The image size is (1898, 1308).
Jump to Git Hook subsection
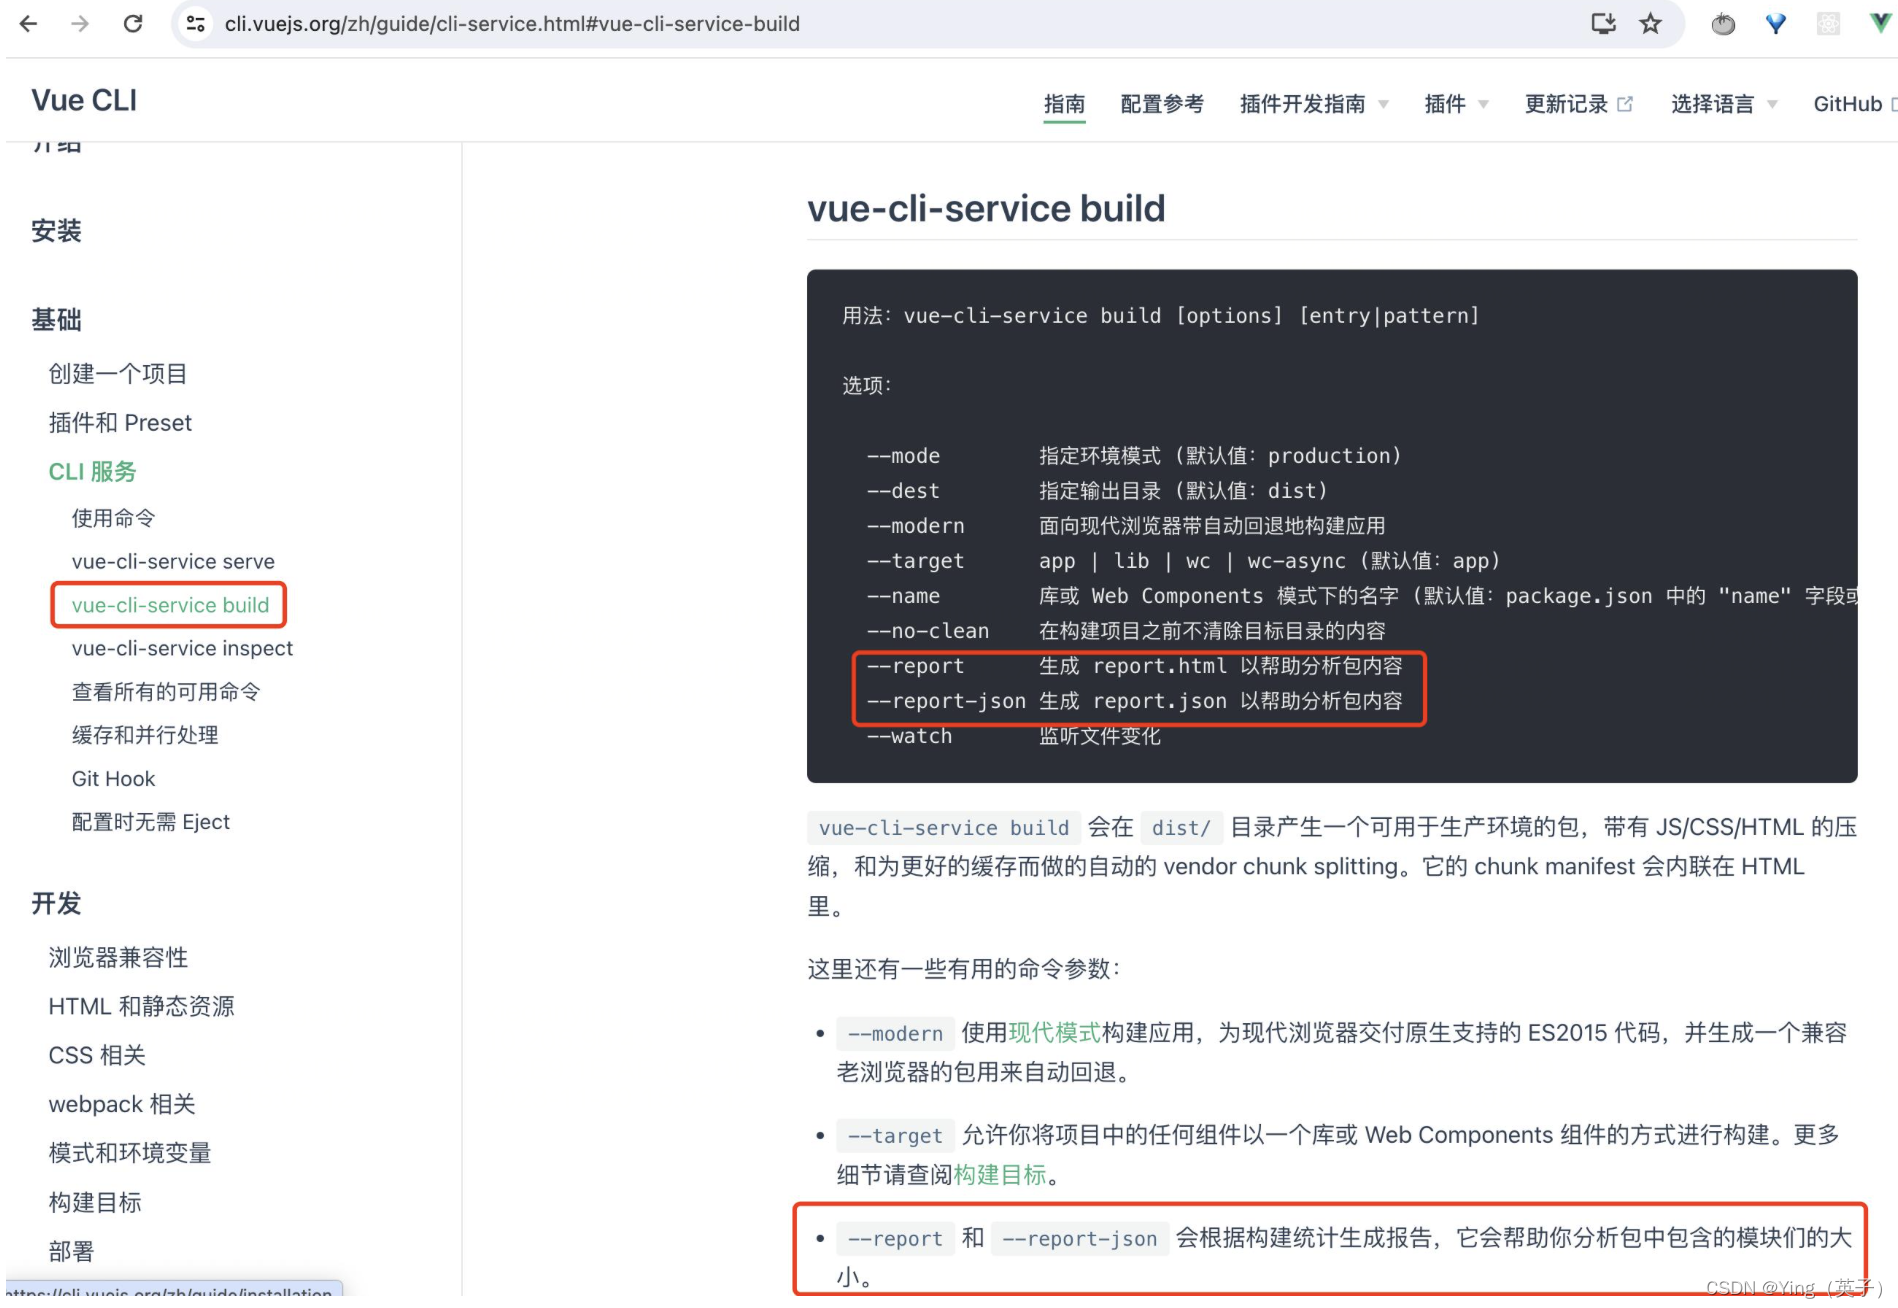(x=113, y=779)
